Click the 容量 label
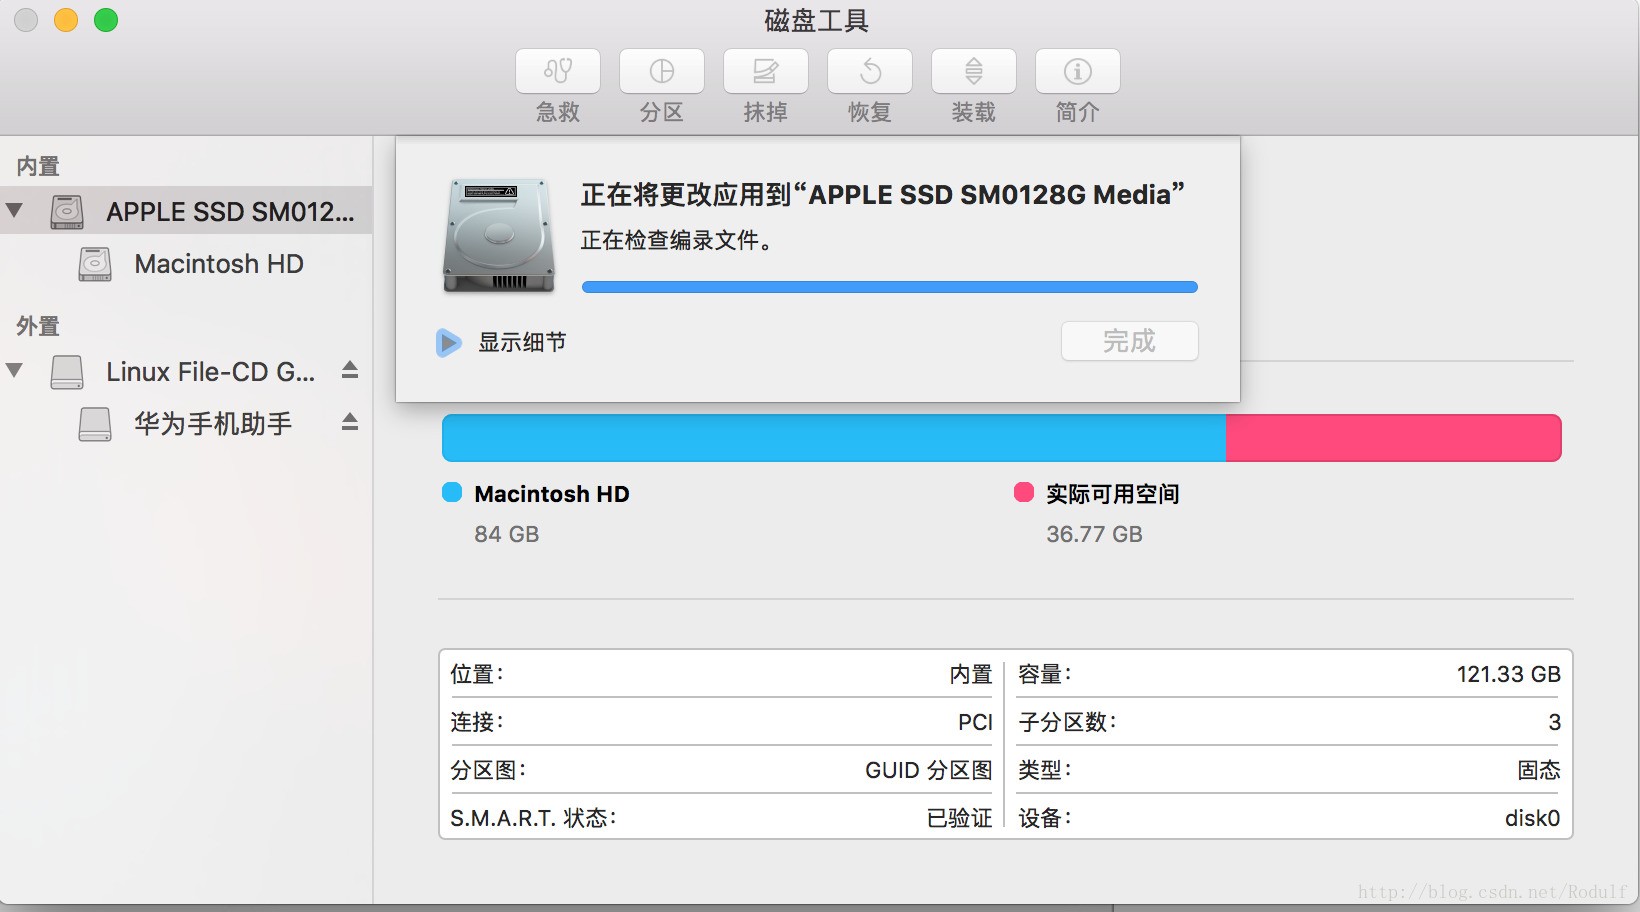 [x=1045, y=674]
